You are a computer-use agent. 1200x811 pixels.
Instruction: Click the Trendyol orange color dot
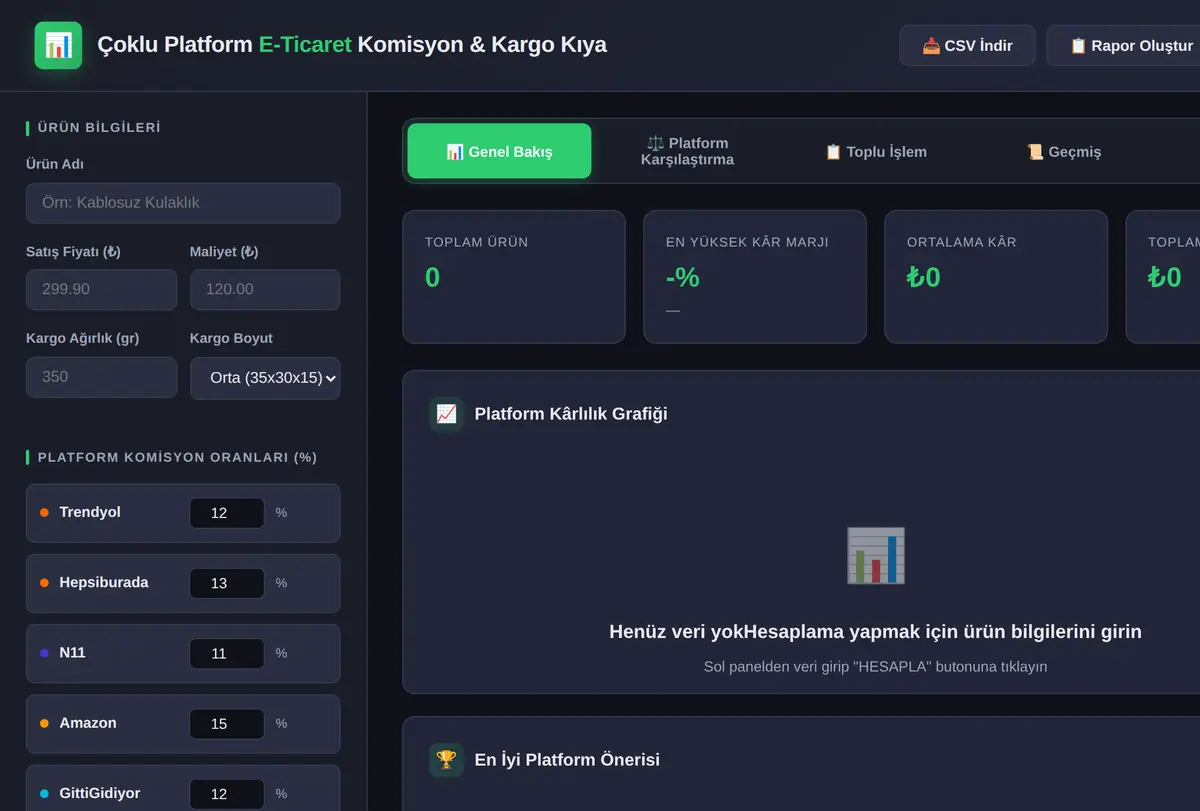[44, 513]
